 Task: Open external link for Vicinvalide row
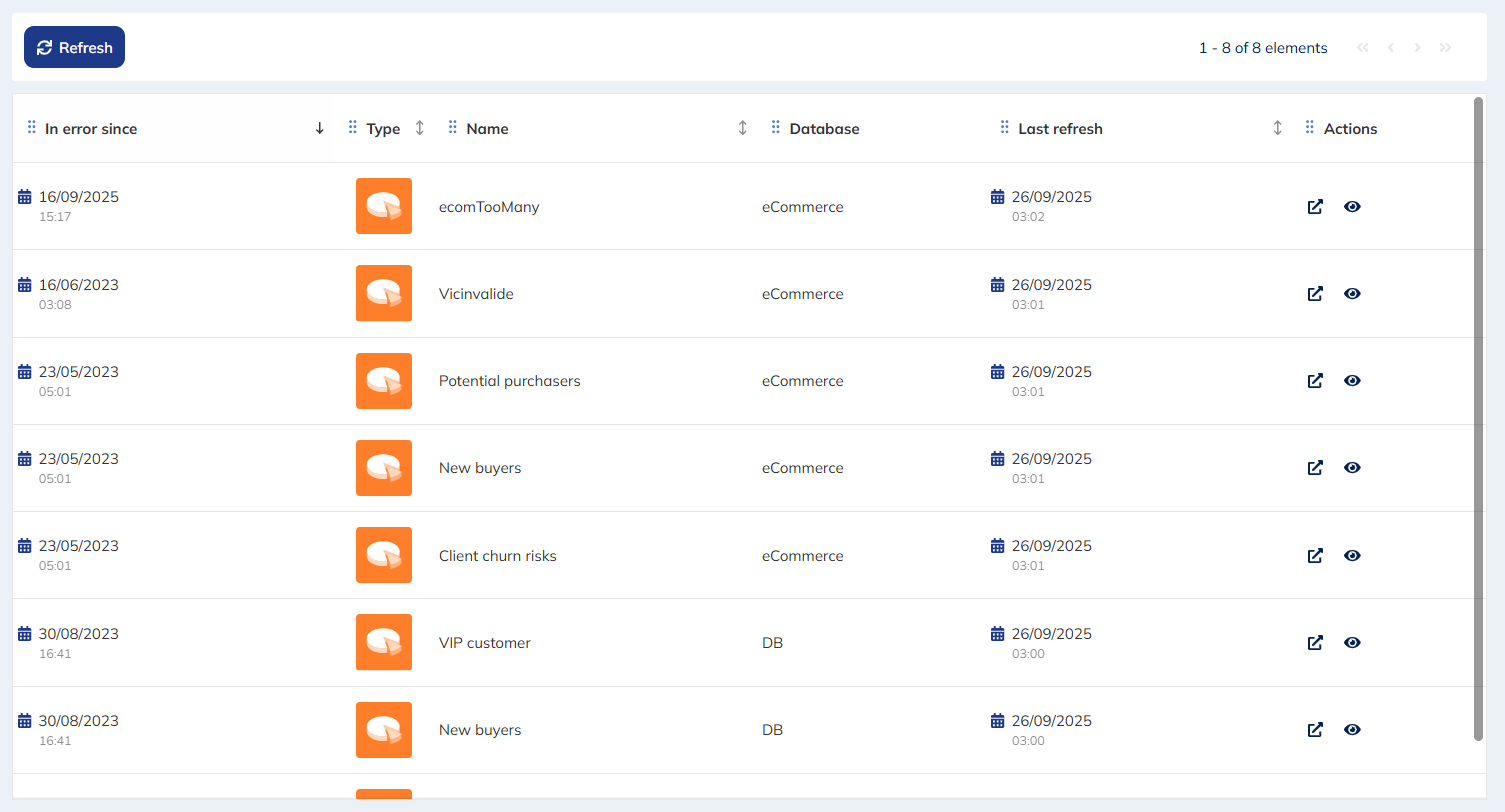[1315, 294]
